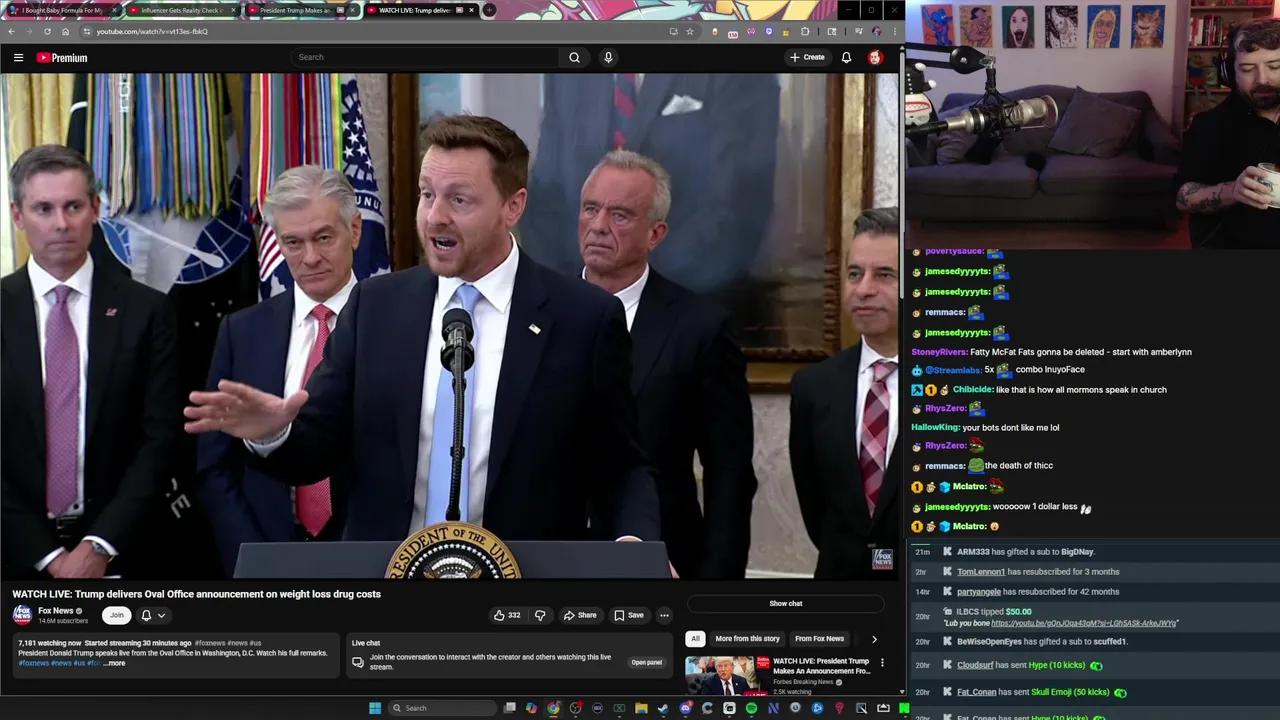Click the Save button

pos(629,615)
